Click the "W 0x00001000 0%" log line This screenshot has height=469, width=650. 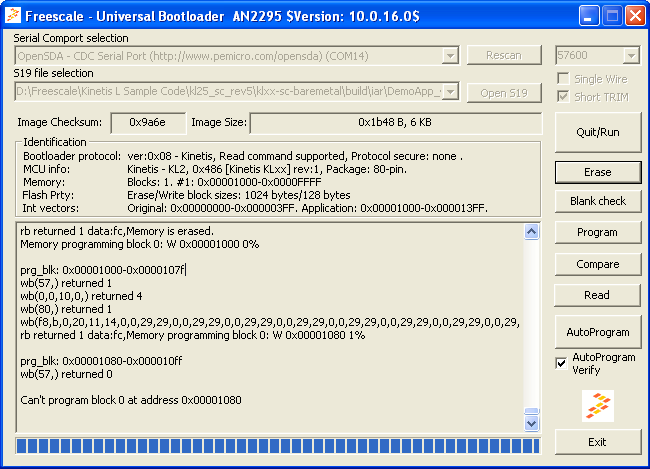pos(140,244)
